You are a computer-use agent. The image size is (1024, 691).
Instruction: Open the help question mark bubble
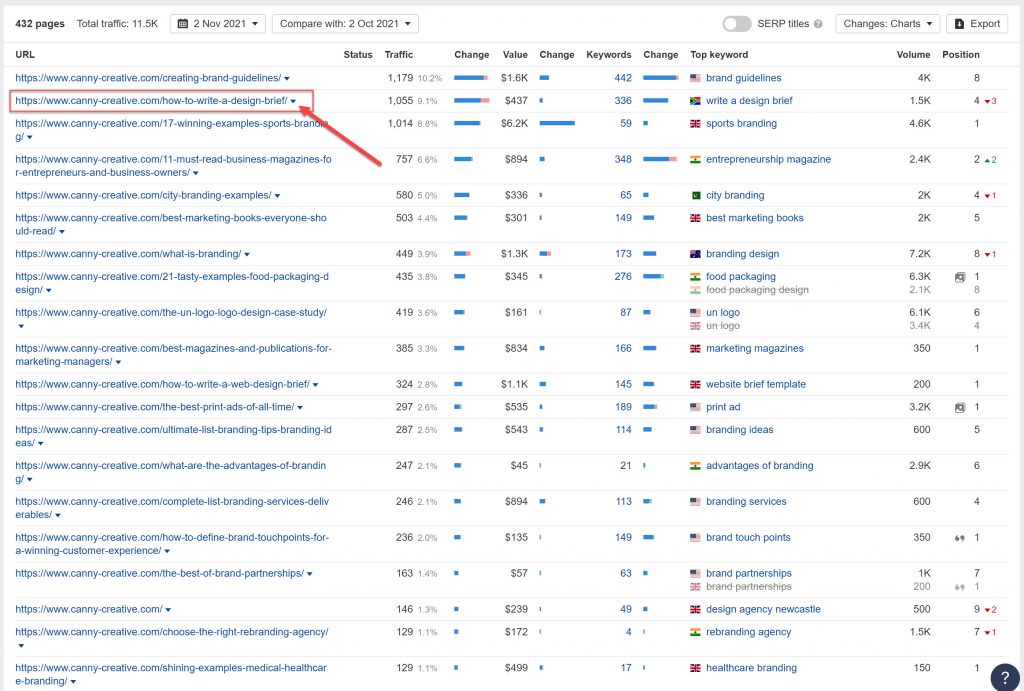point(1005,677)
